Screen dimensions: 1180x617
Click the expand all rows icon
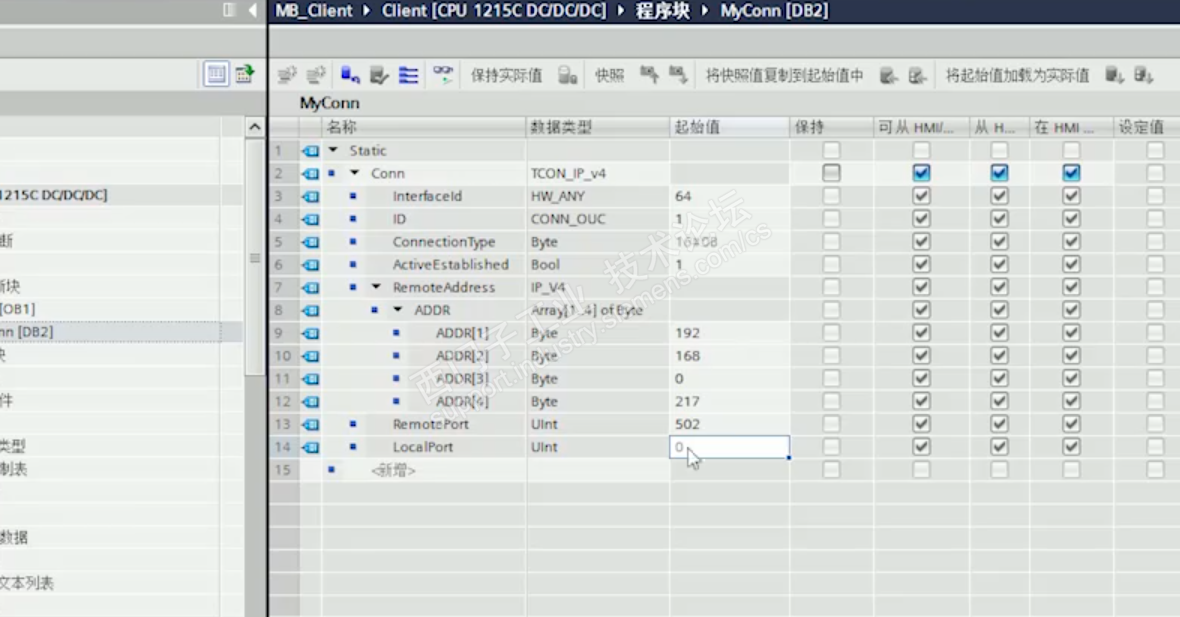coord(409,74)
